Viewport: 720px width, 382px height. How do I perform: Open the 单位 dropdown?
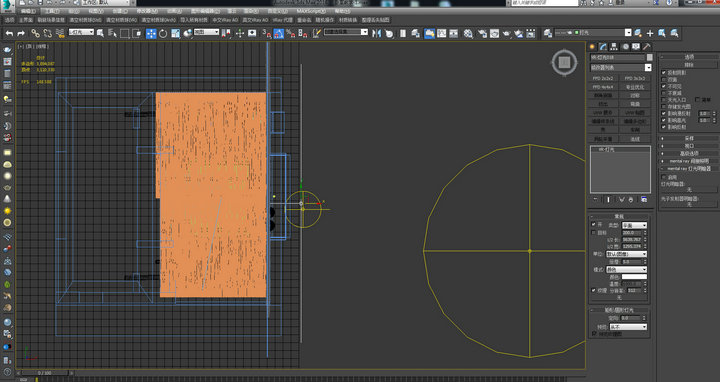point(626,254)
